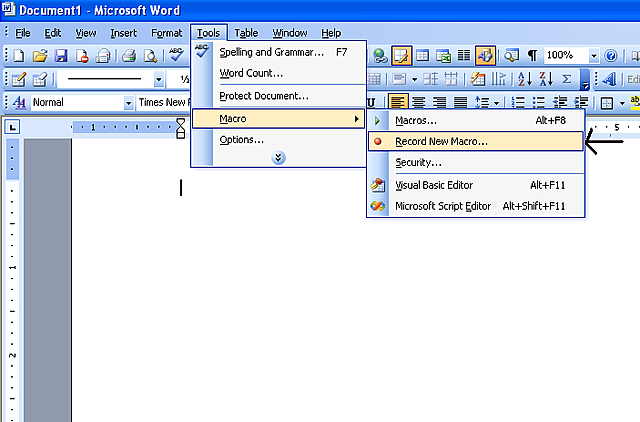Sort Ascending with the A-Z icon

(x=525, y=79)
